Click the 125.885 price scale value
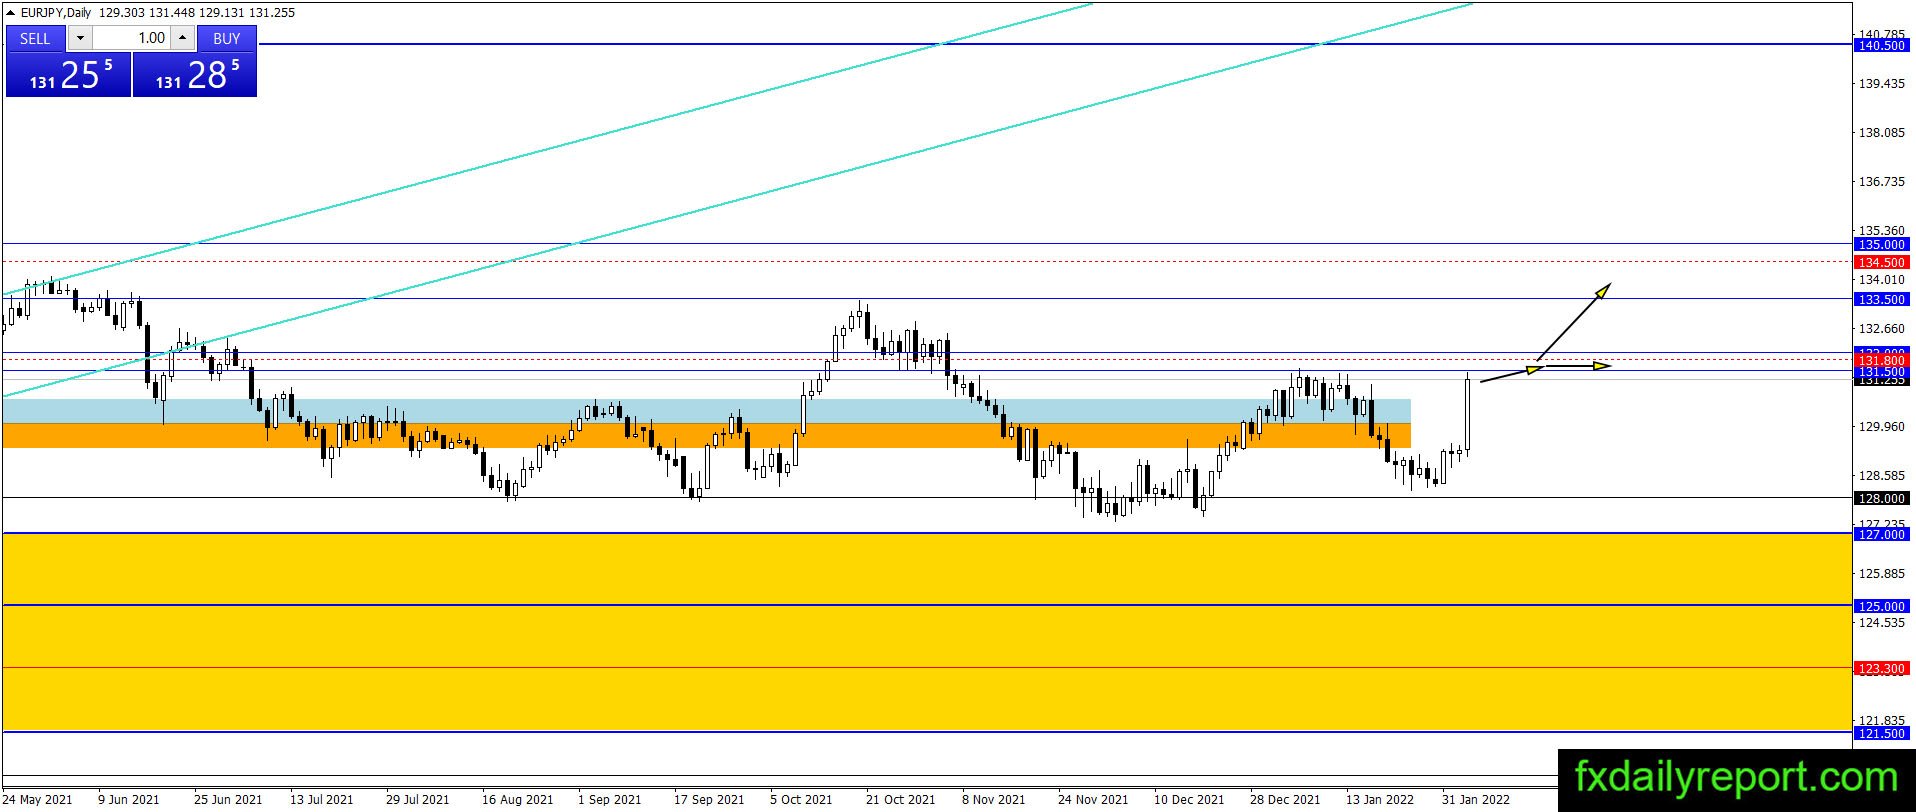The height and width of the screenshot is (812, 1916). click(x=1881, y=574)
